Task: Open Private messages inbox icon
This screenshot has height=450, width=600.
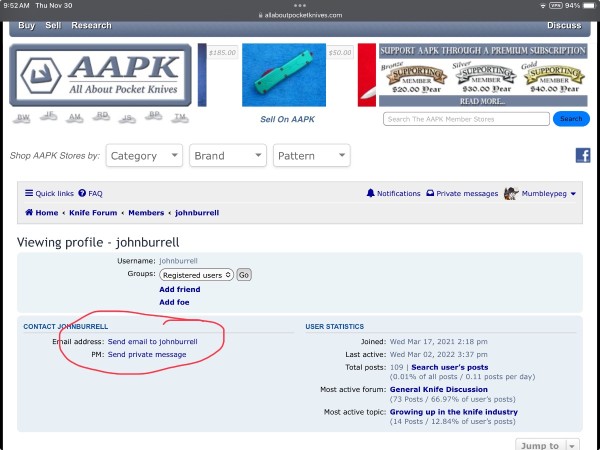Action: coord(430,193)
